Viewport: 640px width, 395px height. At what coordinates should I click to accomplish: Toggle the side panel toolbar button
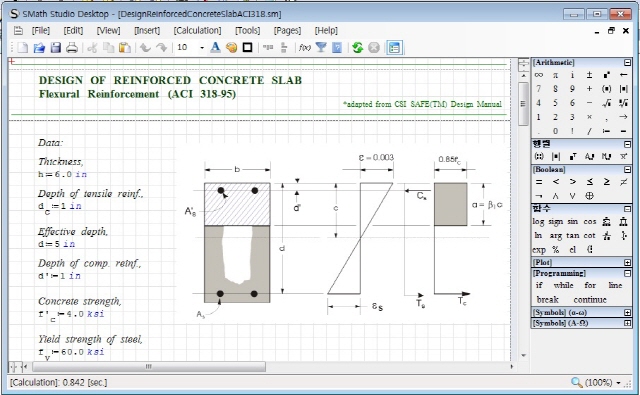(x=394, y=48)
